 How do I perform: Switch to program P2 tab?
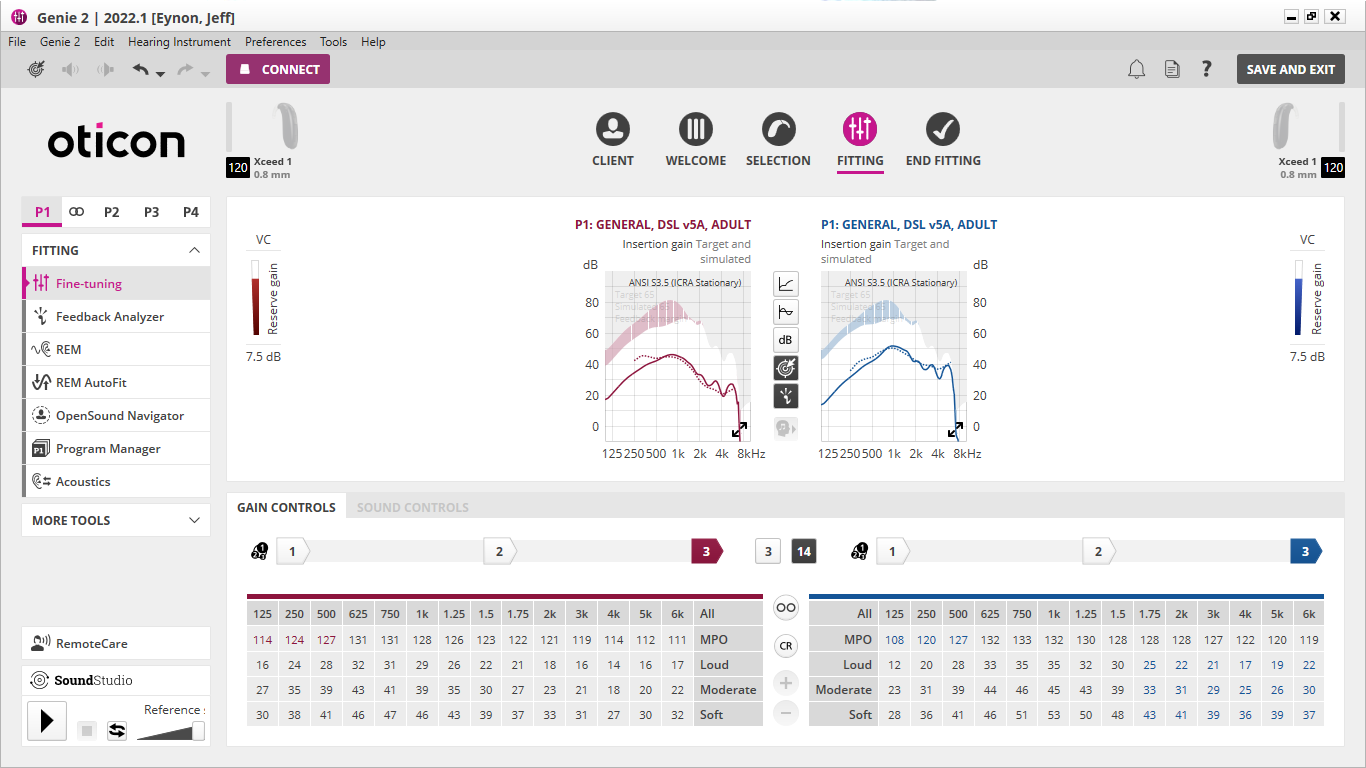click(111, 212)
